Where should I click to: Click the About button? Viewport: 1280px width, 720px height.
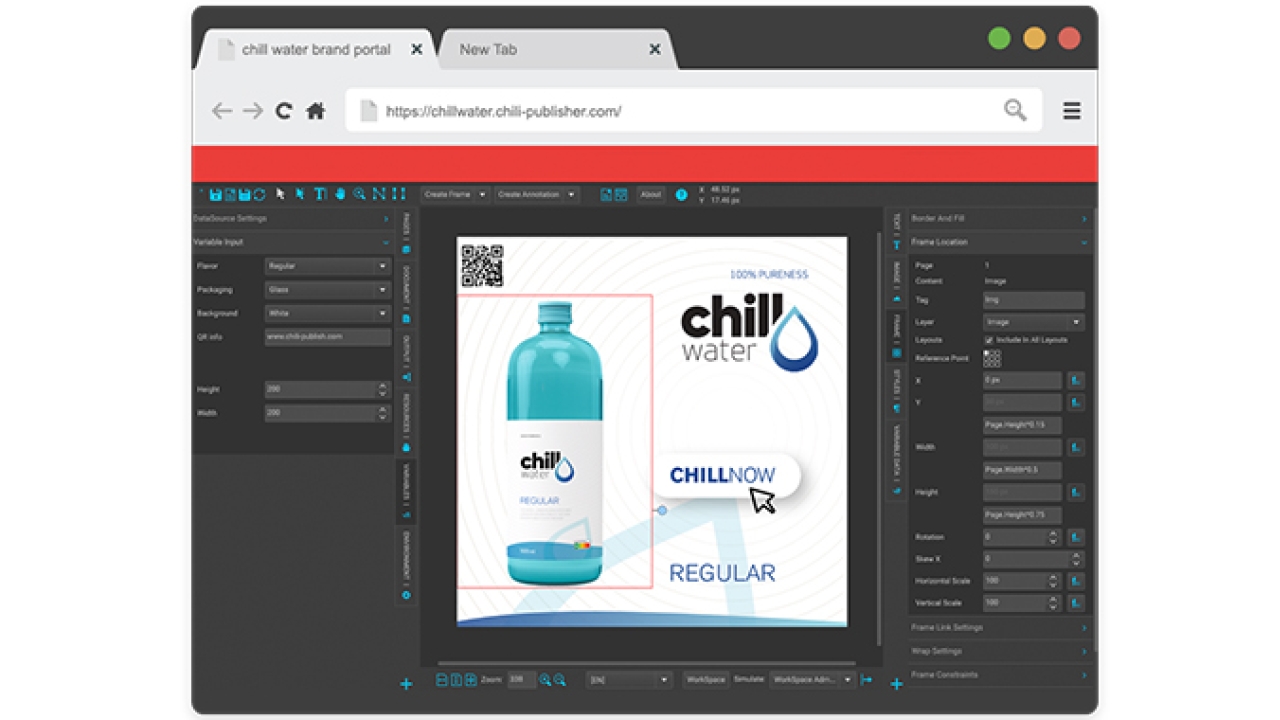click(x=651, y=195)
